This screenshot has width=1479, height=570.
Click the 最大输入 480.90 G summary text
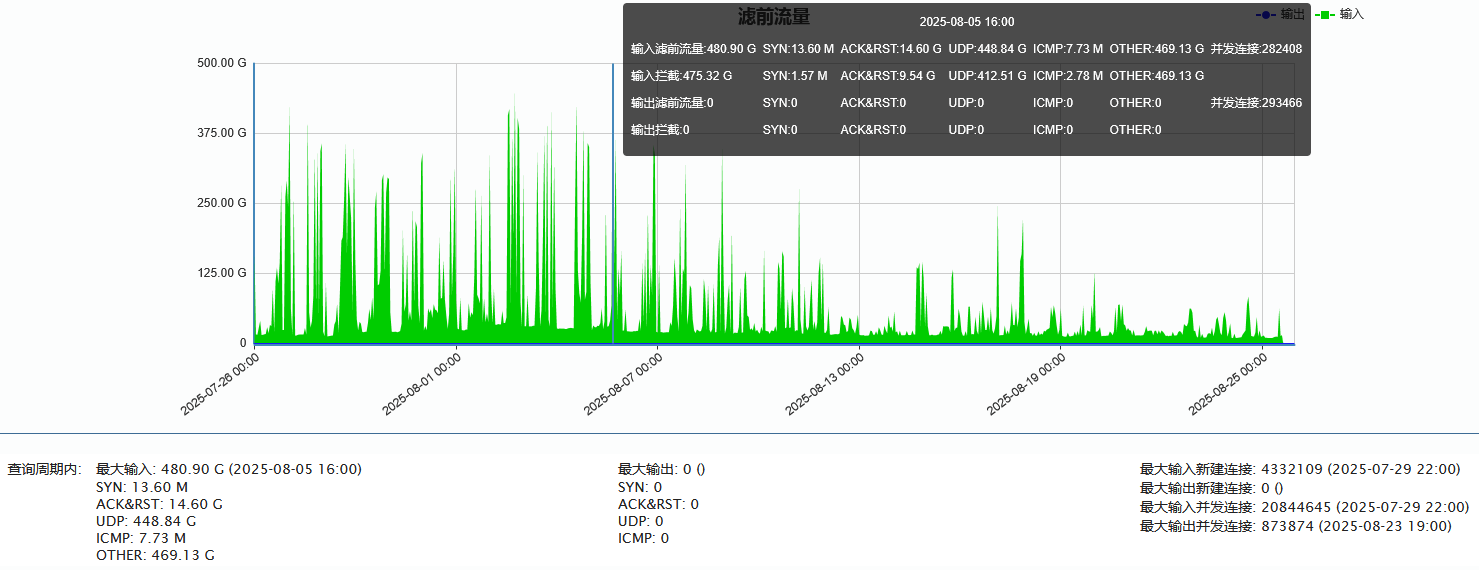[228, 469]
